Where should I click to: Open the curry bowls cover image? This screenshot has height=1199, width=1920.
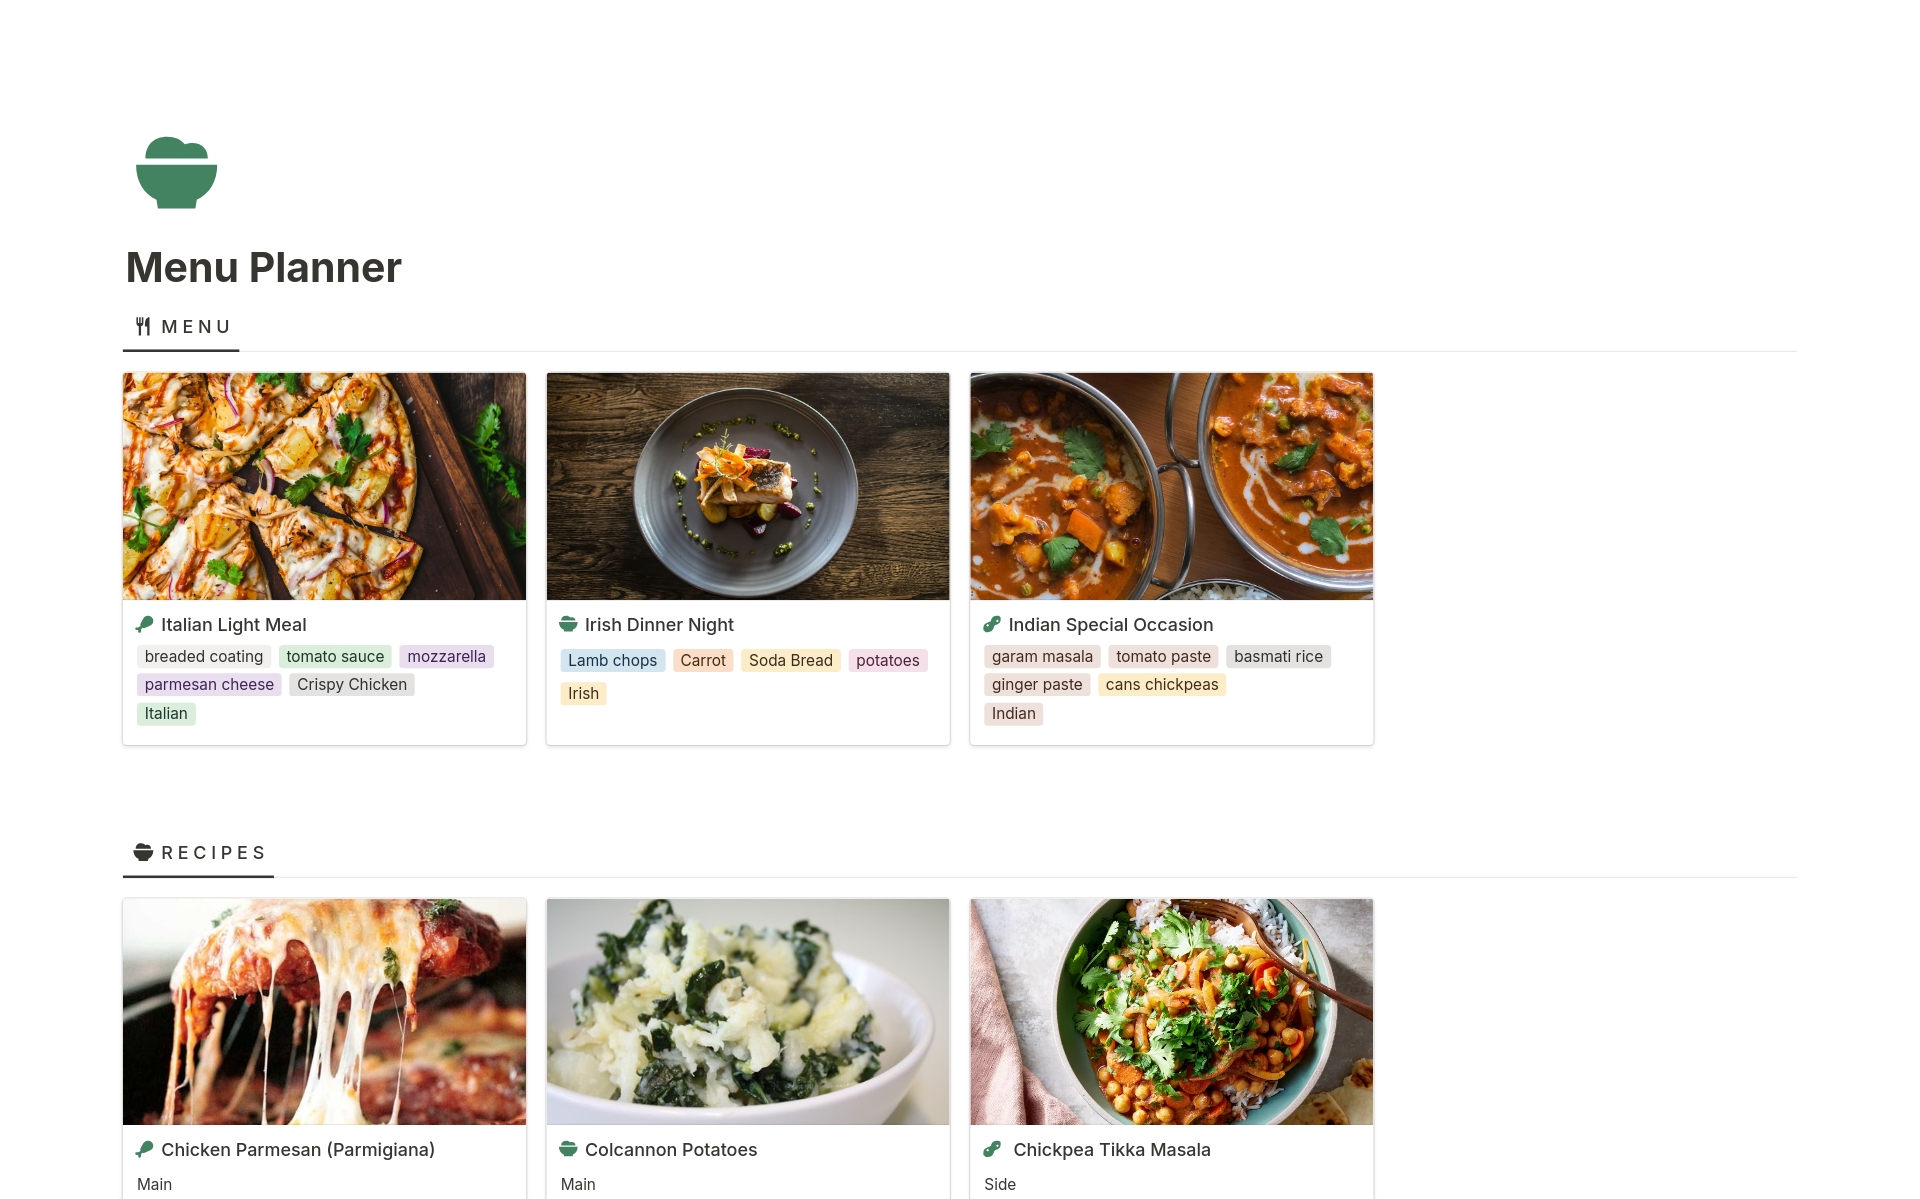(x=1171, y=486)
